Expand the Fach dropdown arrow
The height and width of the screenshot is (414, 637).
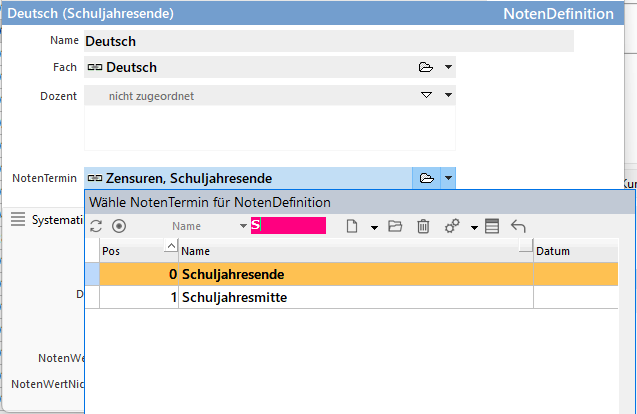tap(448, 67)
